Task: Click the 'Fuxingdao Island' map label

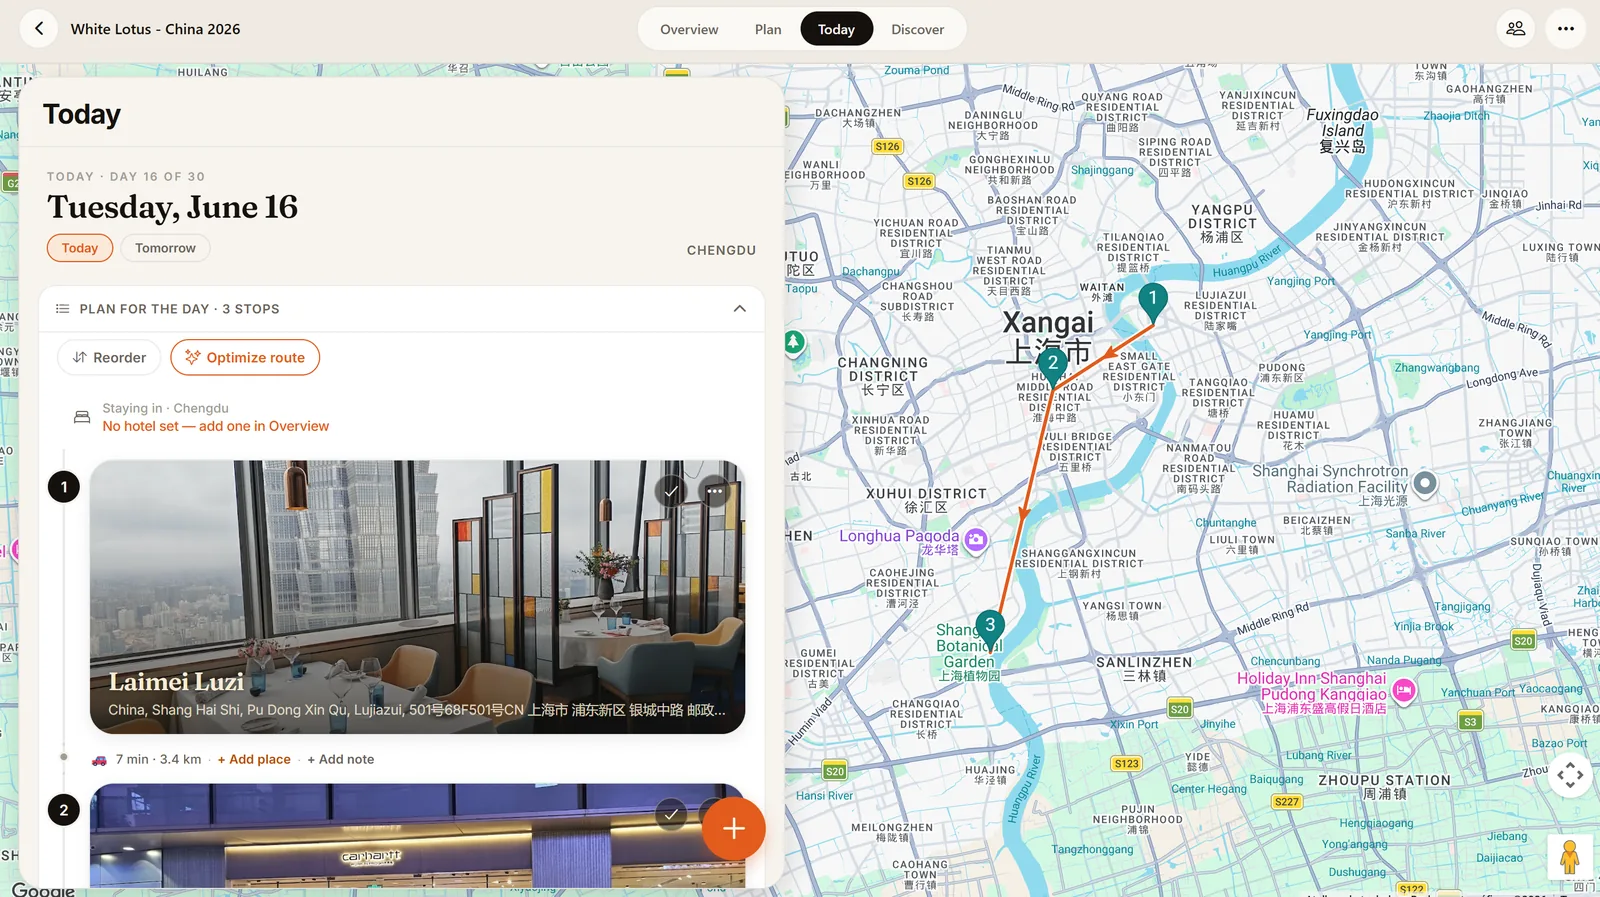Action: pos(1342,130)
